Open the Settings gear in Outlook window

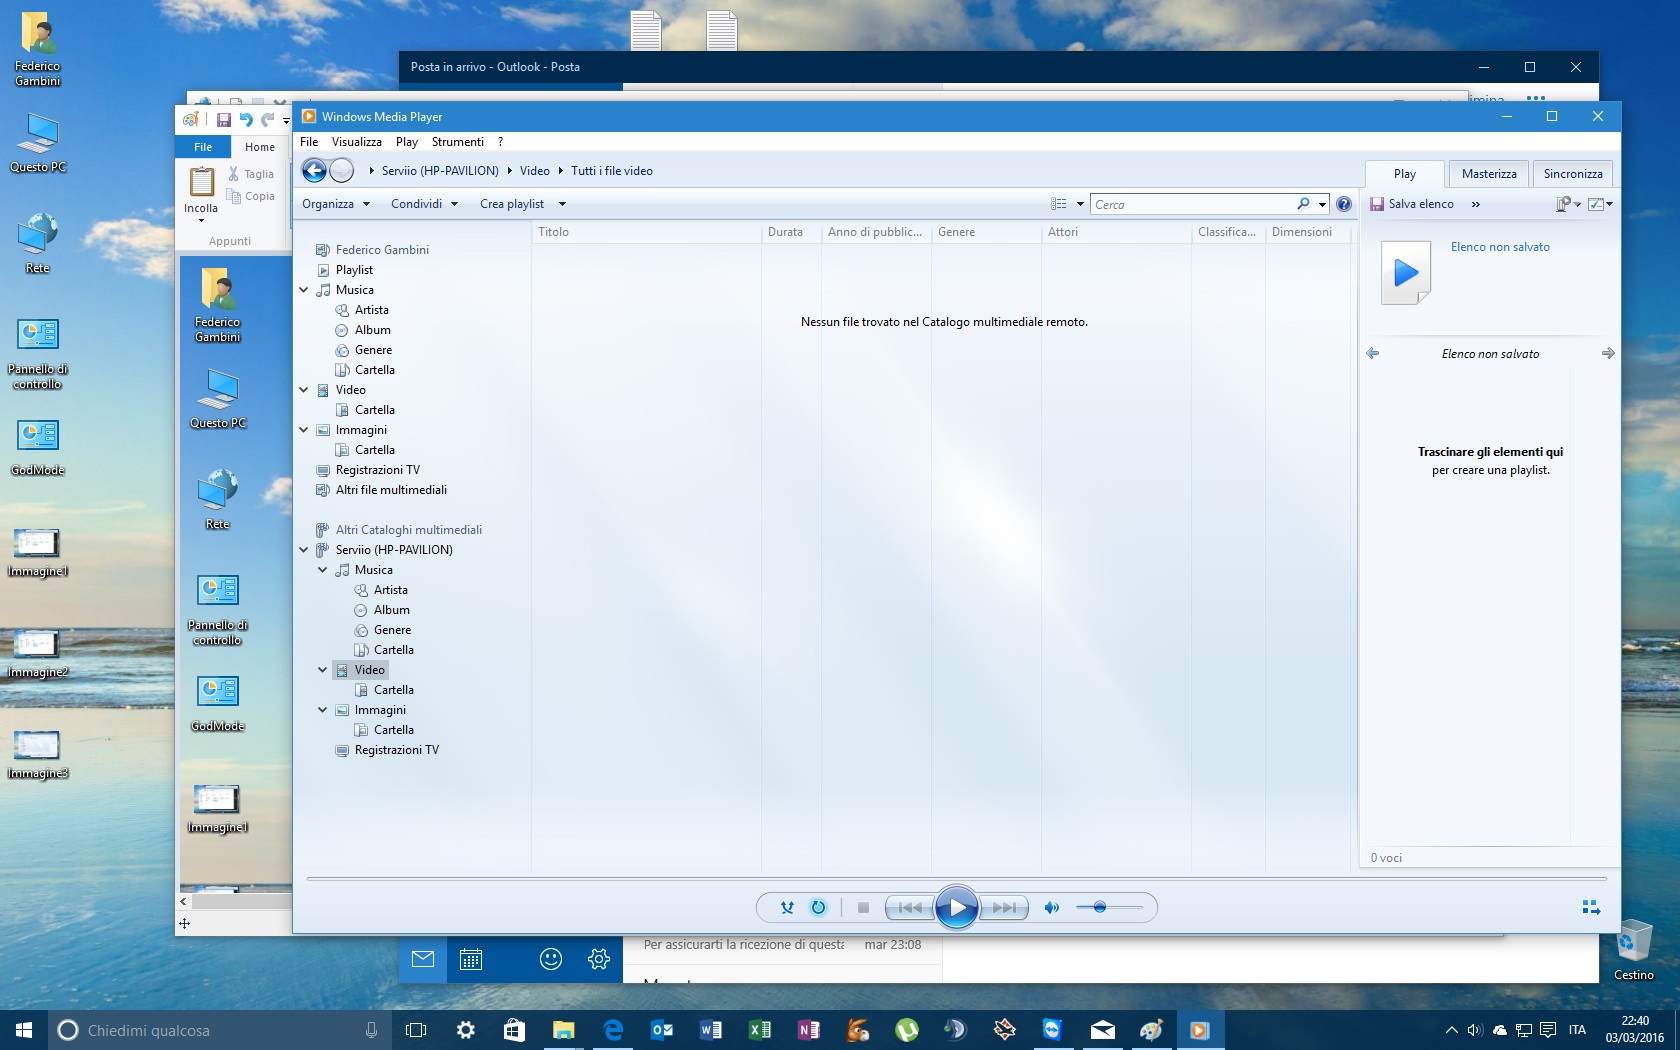pyautogui.click(x=599, y=959)
